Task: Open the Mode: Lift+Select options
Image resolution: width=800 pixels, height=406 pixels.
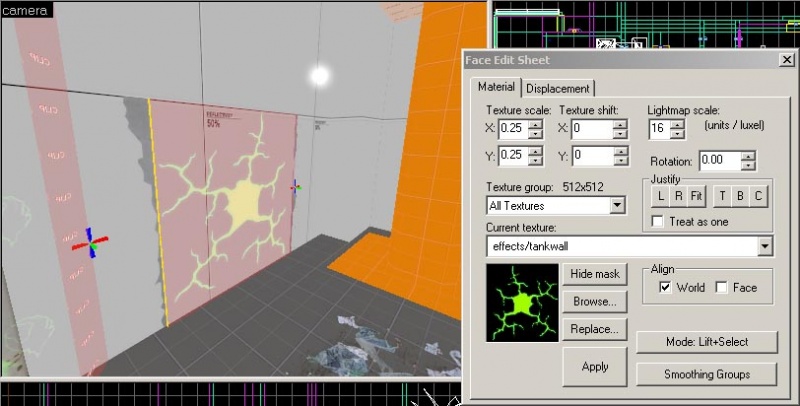Action: click(706, 342)
